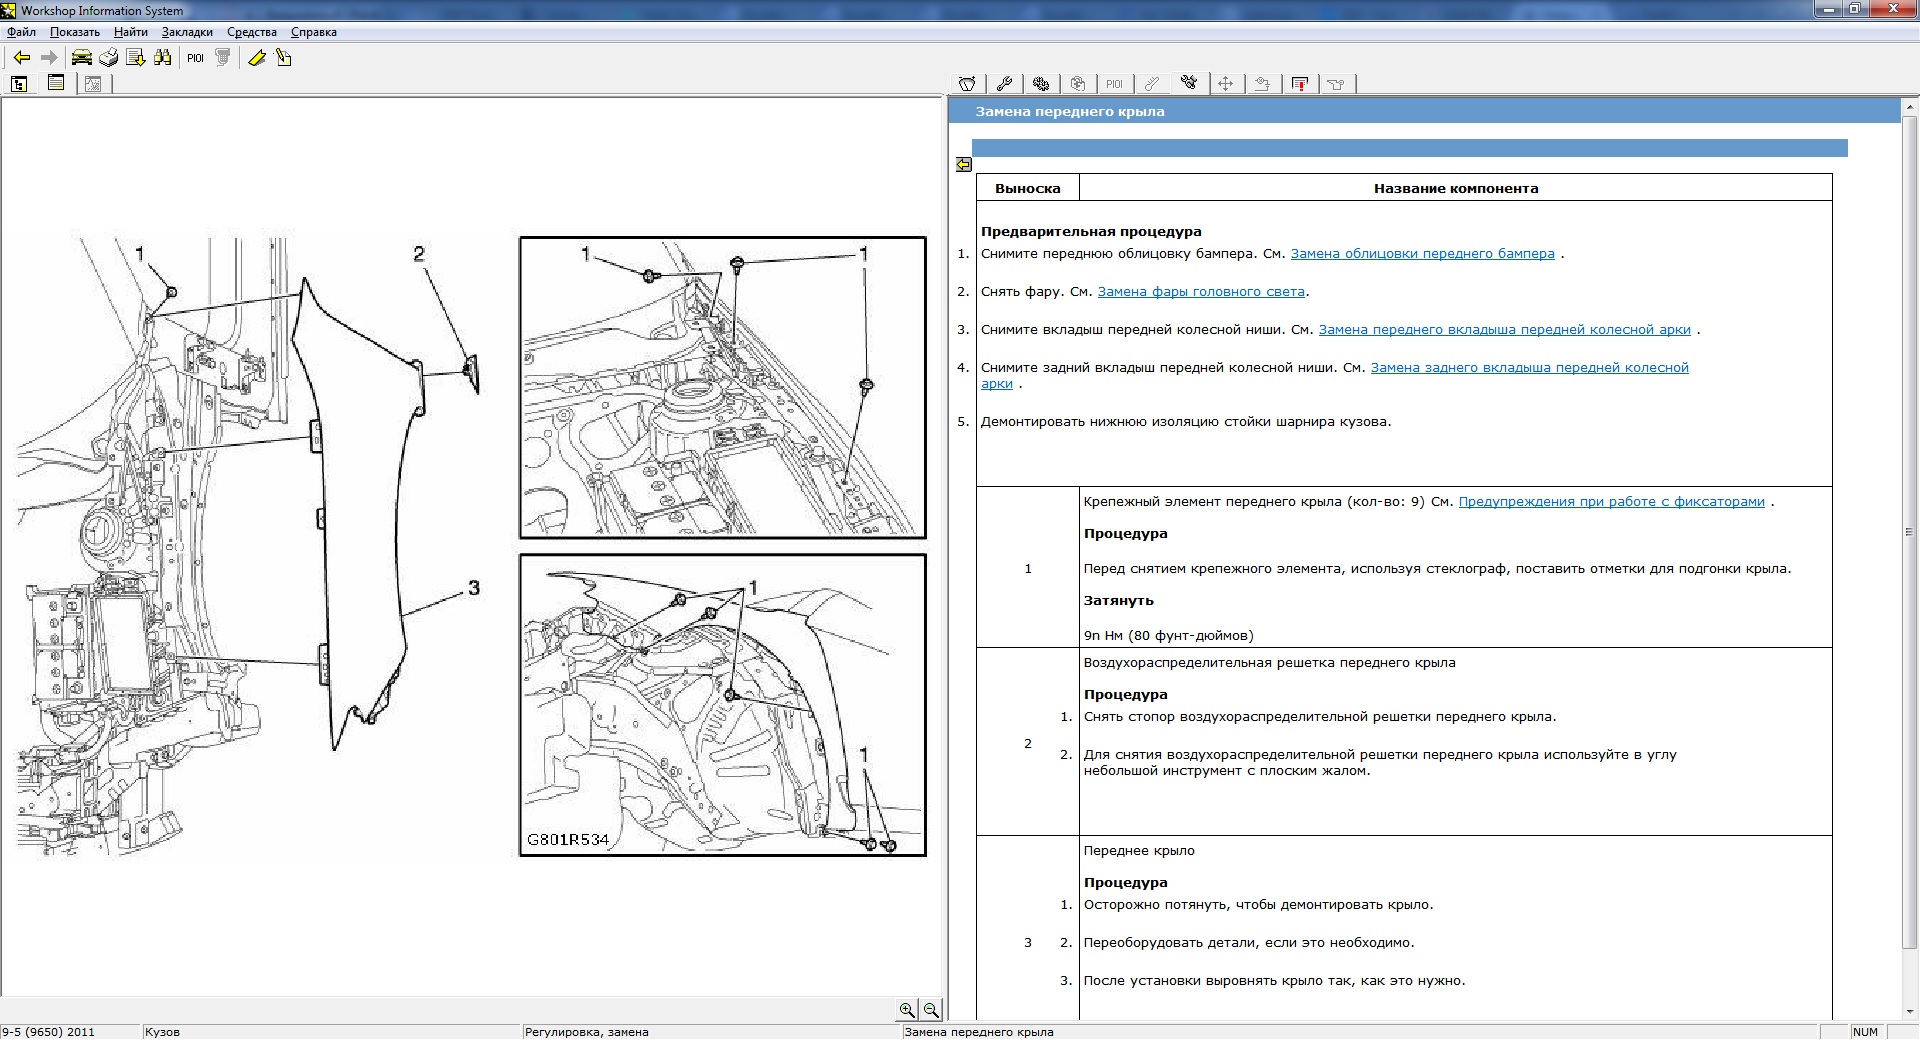Open link Предупреждения при работе с фиксаторами
1920x1040 pixels.
point(1611,502)
